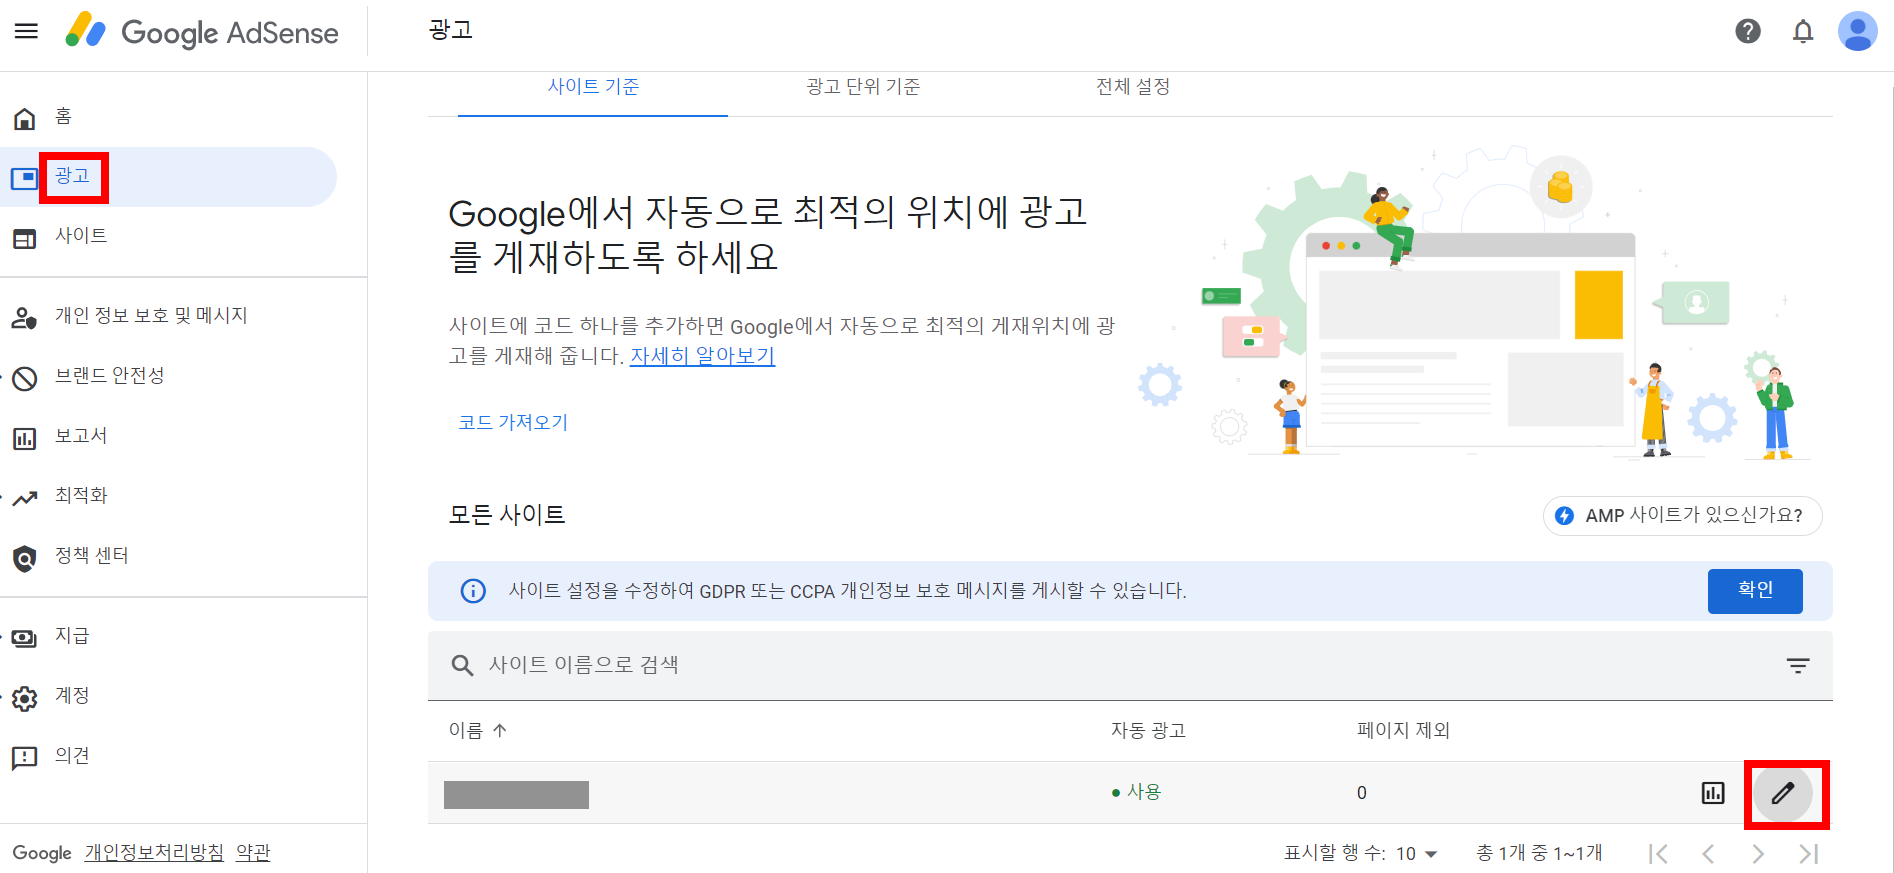
Task: Click the 정책 센터 shield icon
Action: coord(24,558)
